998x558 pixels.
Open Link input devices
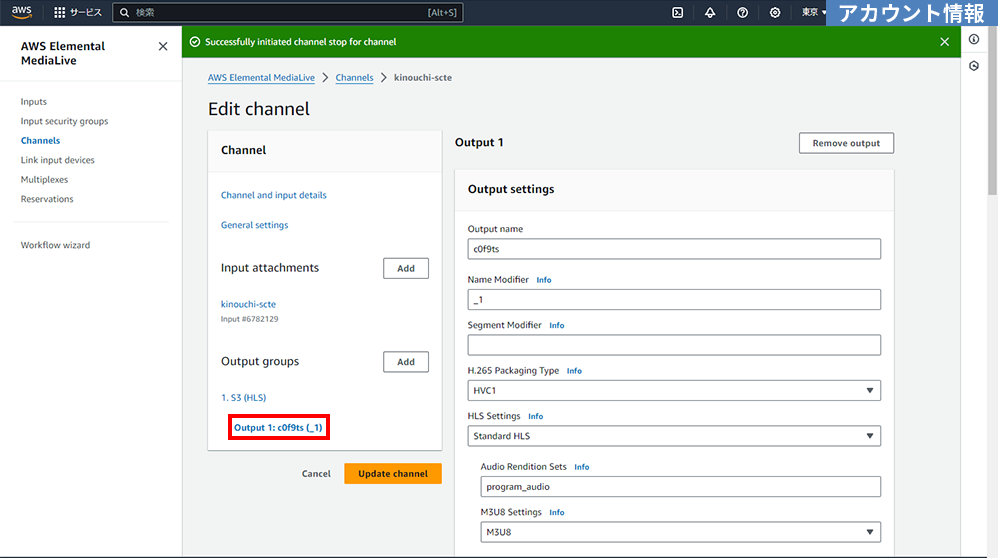[57, 160]
